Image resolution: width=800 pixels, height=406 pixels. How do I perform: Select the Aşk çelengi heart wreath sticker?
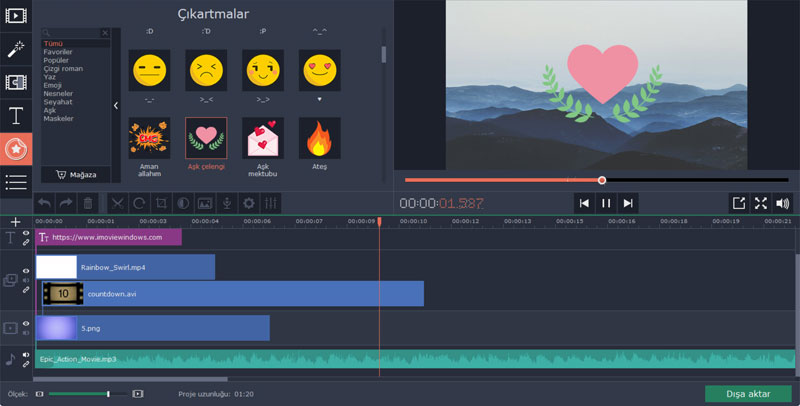point(206,138)
